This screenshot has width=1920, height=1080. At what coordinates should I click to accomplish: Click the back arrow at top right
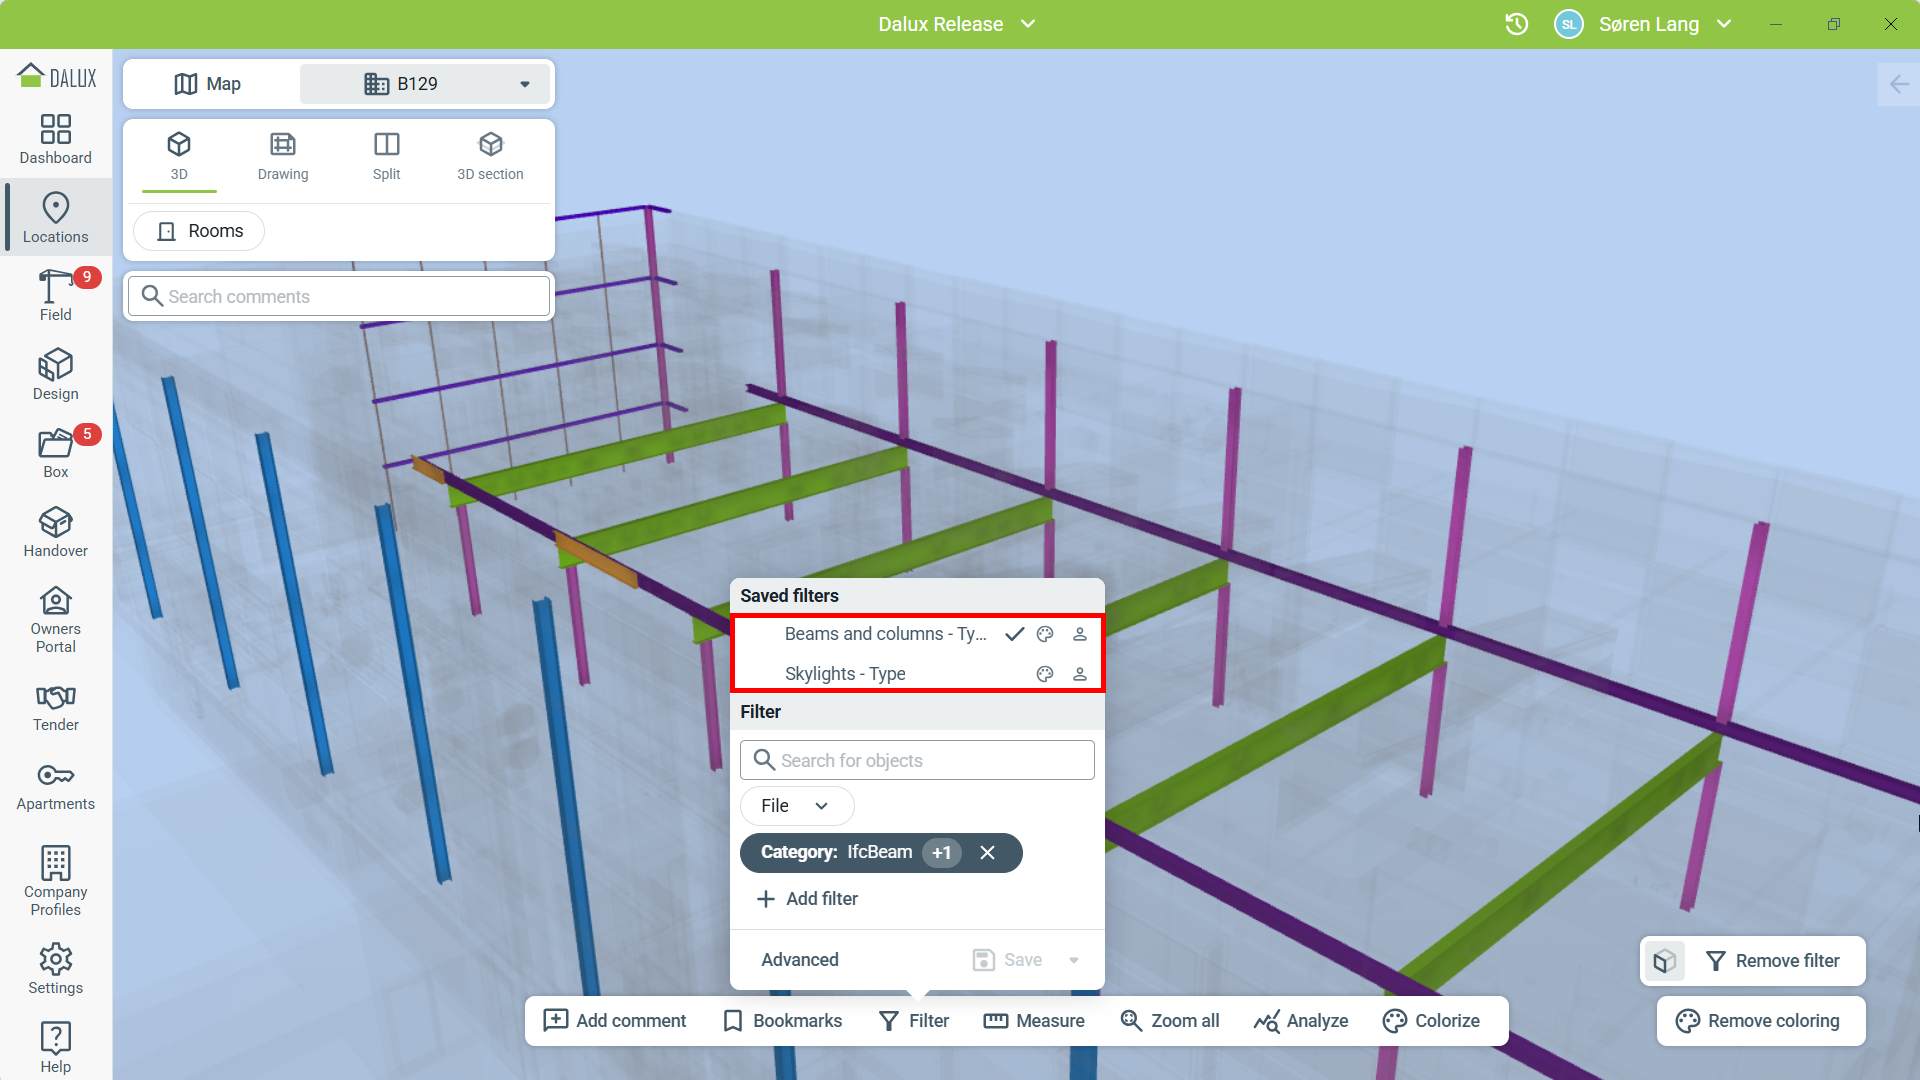pos(1899,84)
